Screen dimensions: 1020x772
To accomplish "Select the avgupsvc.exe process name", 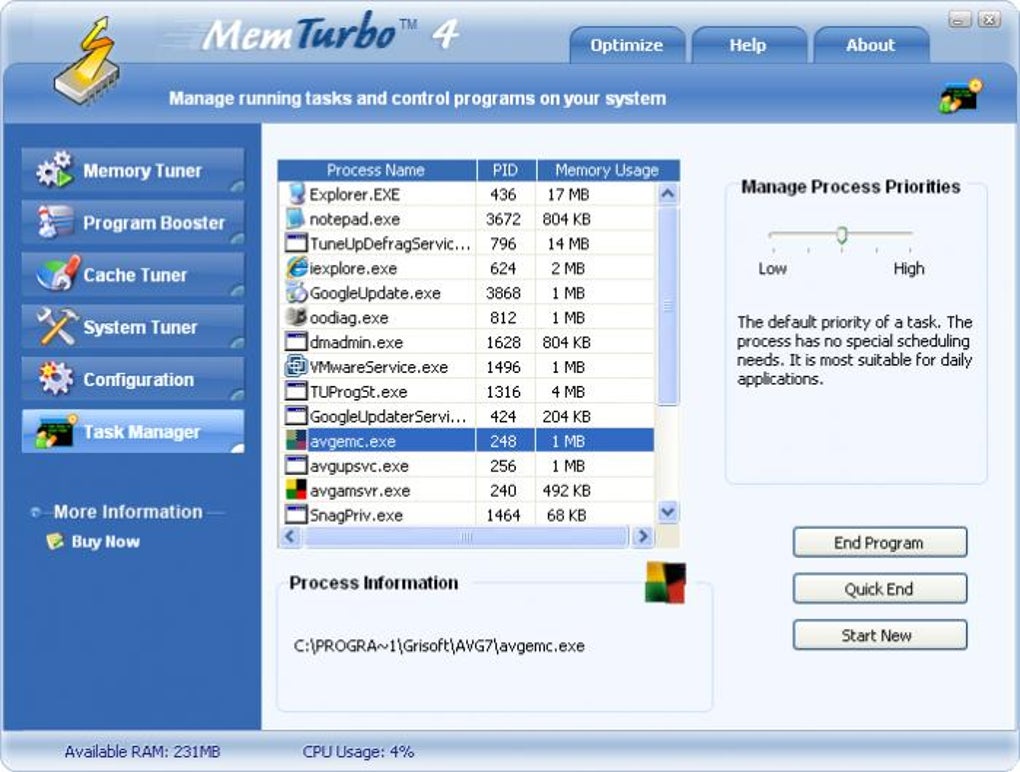I will (x=359, y=466).
